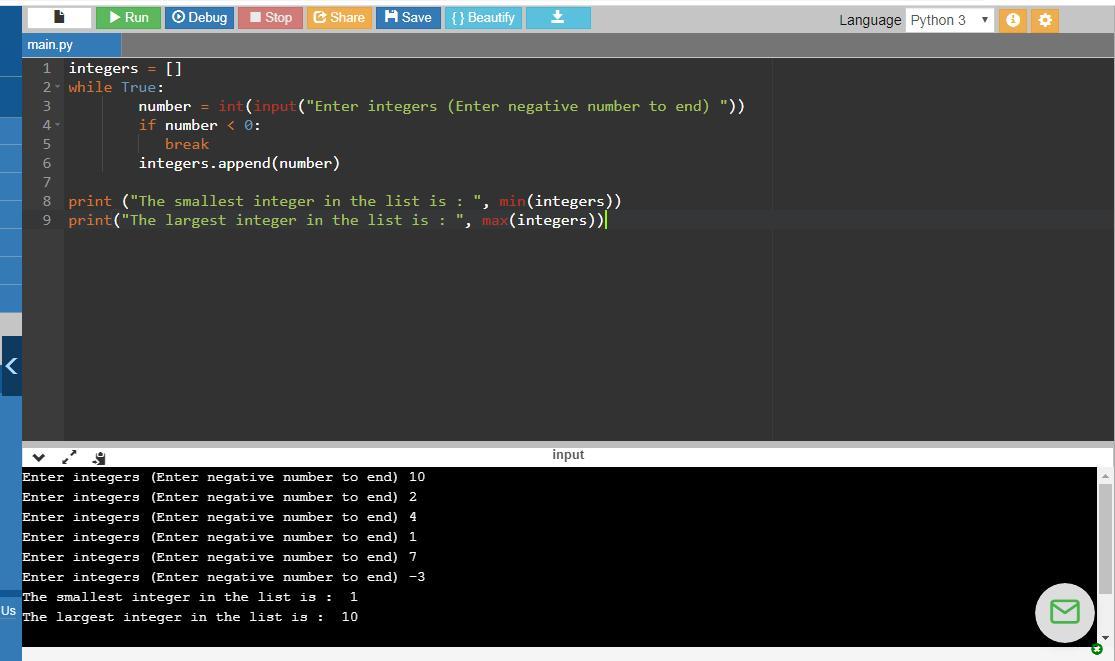This screenshot has height=661, width=1115.
Task: Click the word 'break' on line 5
Action: pyautogui.click(x=187, y=144)
